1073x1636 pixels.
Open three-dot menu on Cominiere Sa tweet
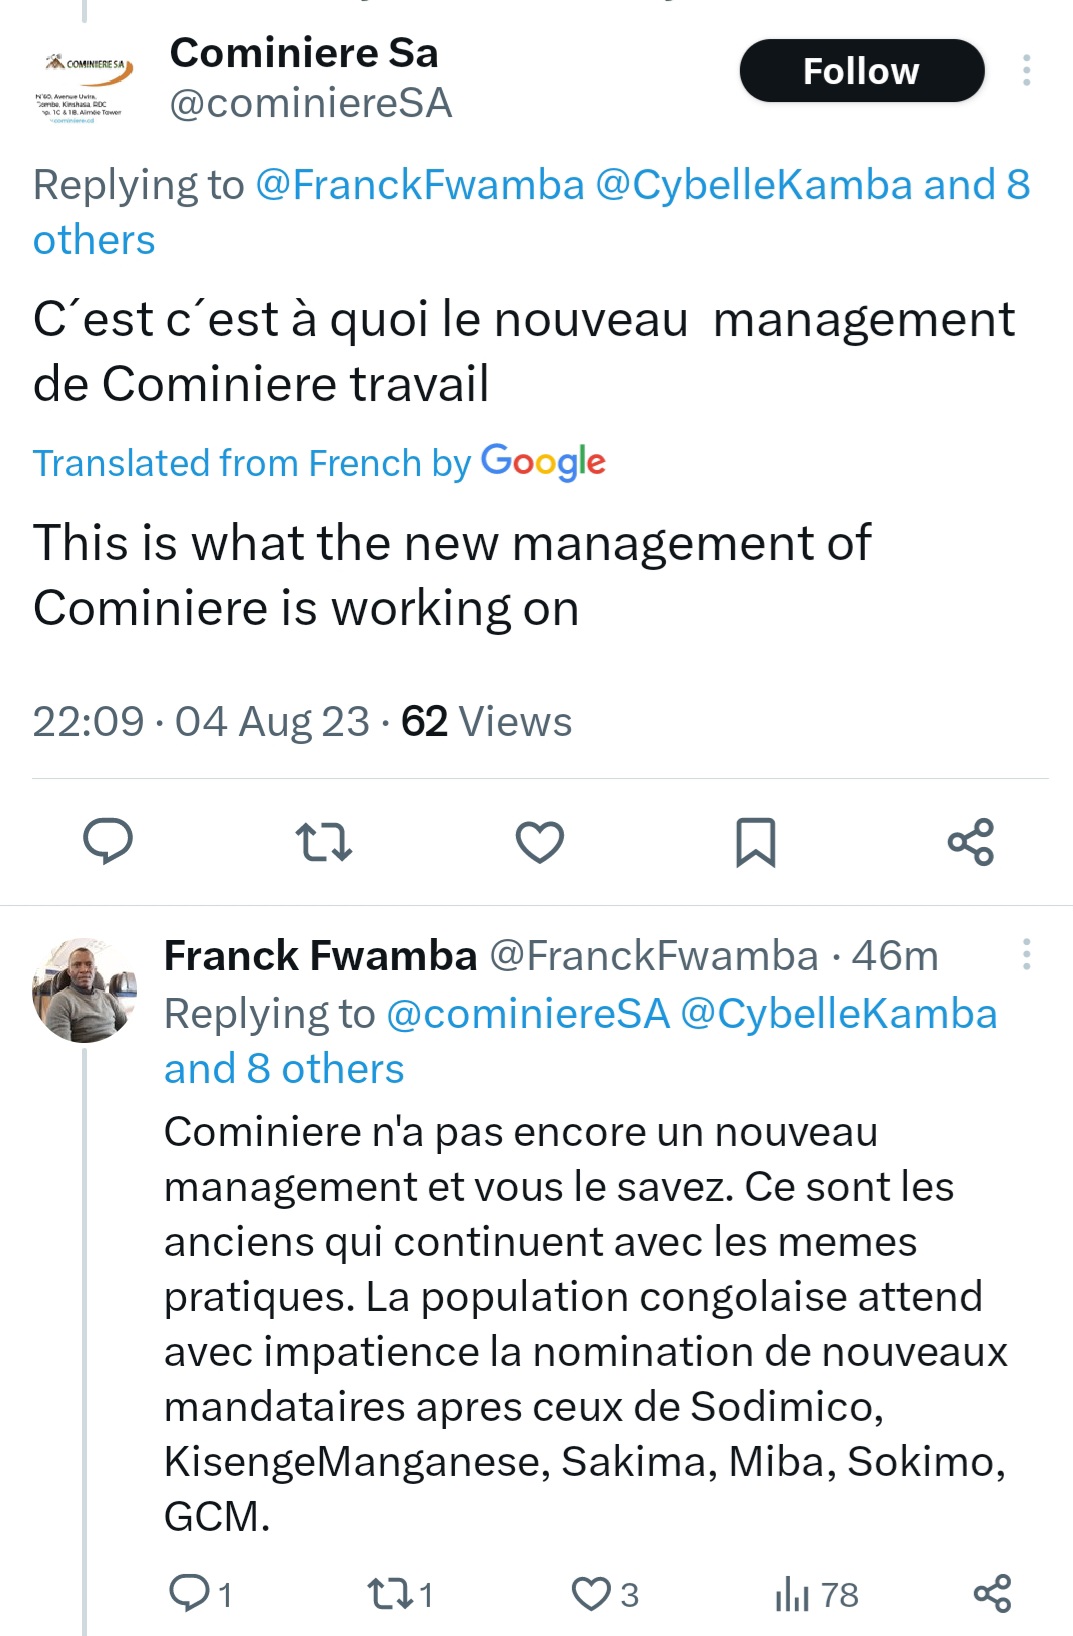[1027, 71]
